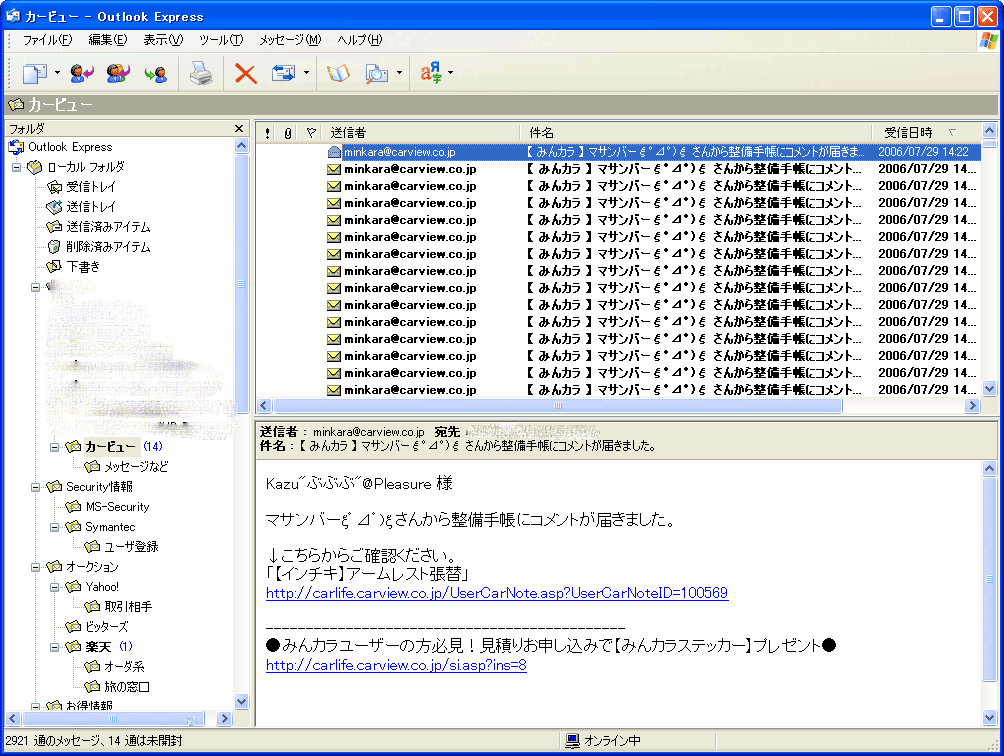Click the folder pane scroll right arrow
This screenshot has height=756, width=1004.
click(x=224, y=719)
